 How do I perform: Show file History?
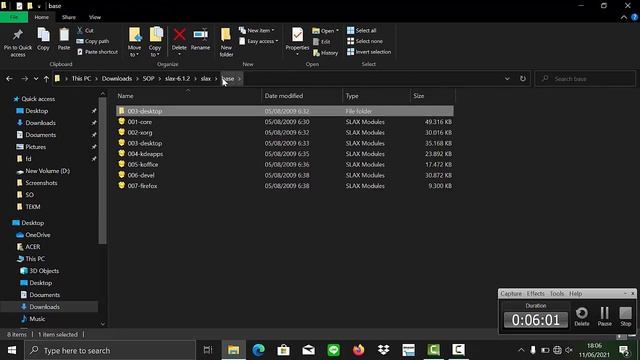click(325, 53)
